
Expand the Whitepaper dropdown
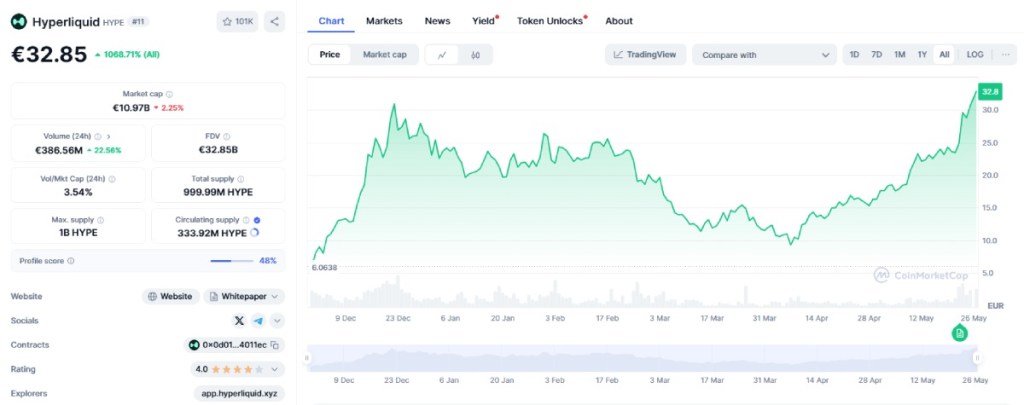[244, 297]
